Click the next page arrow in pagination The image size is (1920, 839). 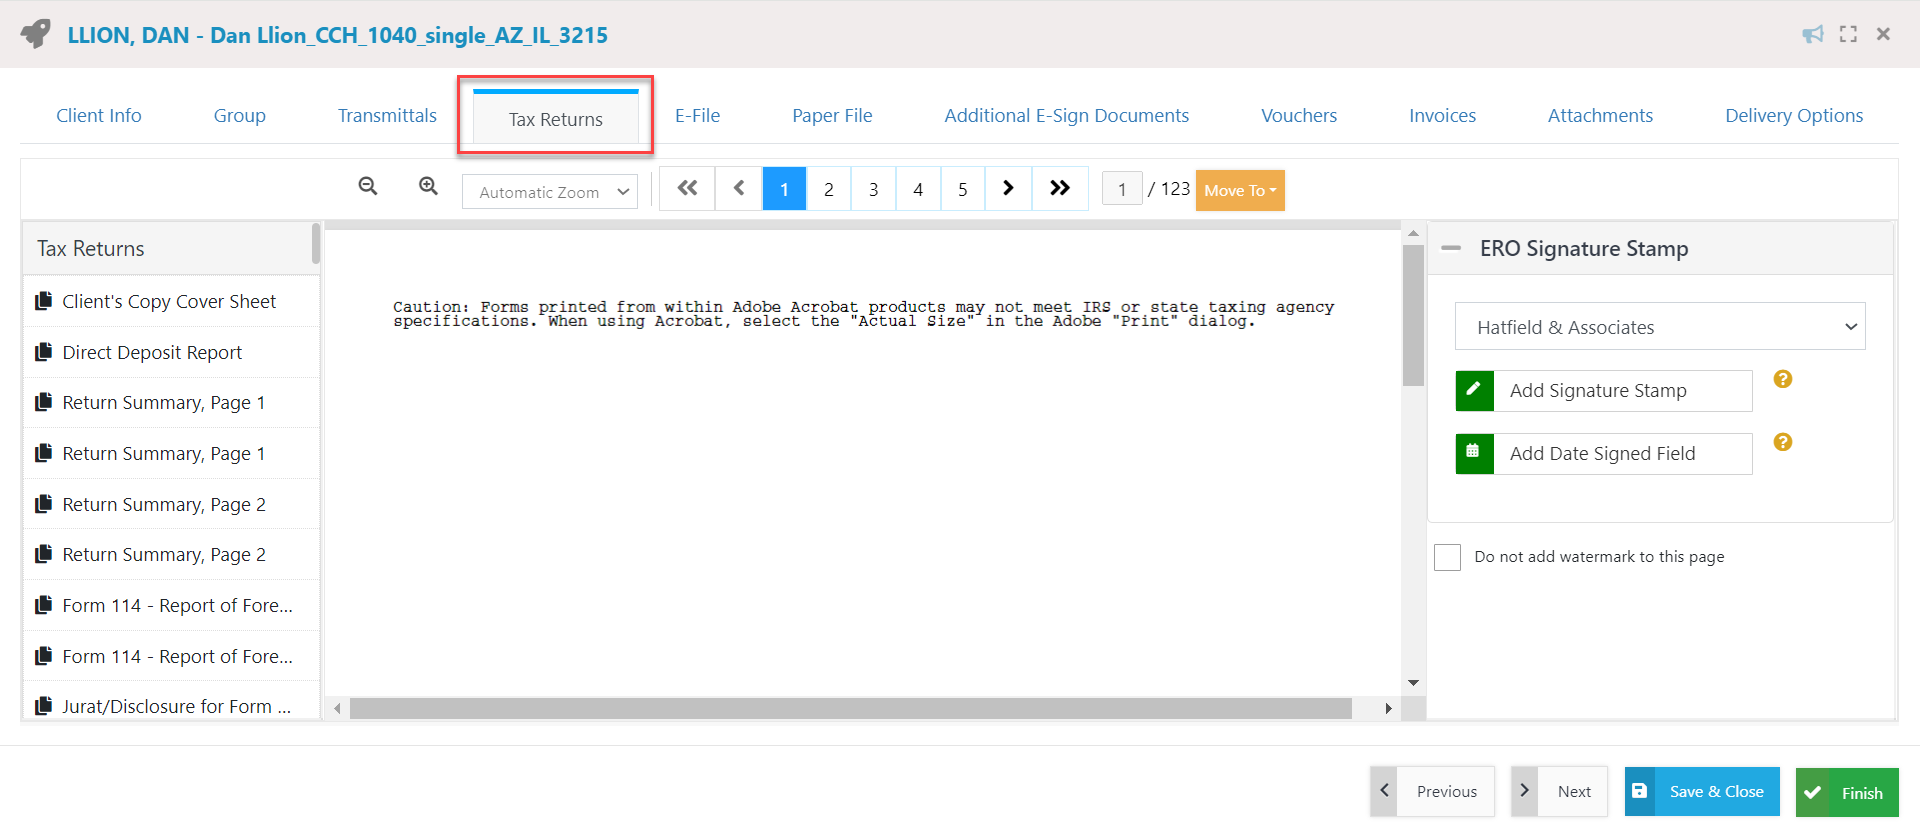coord(1008,189)
